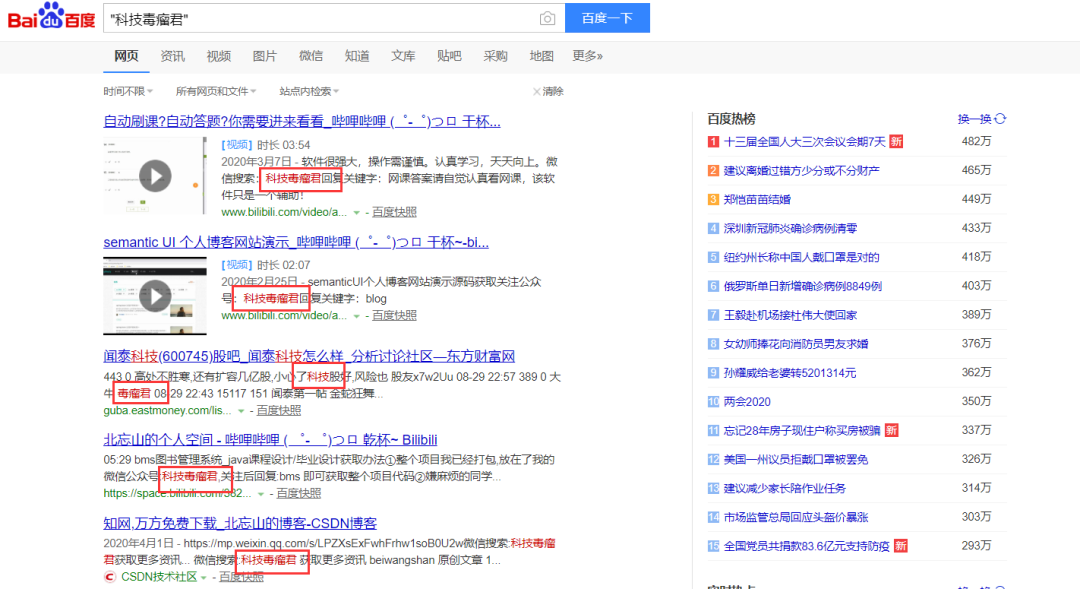Expand the 所有网页和文件 filter dropdown

[216, 91]
